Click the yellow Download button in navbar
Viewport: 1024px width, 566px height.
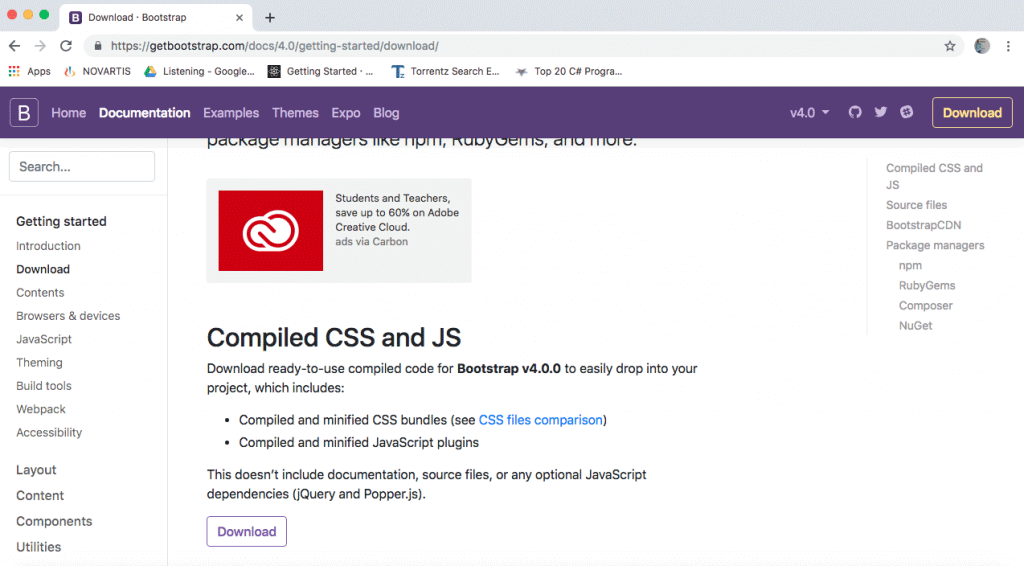click(x=972, y=112)
